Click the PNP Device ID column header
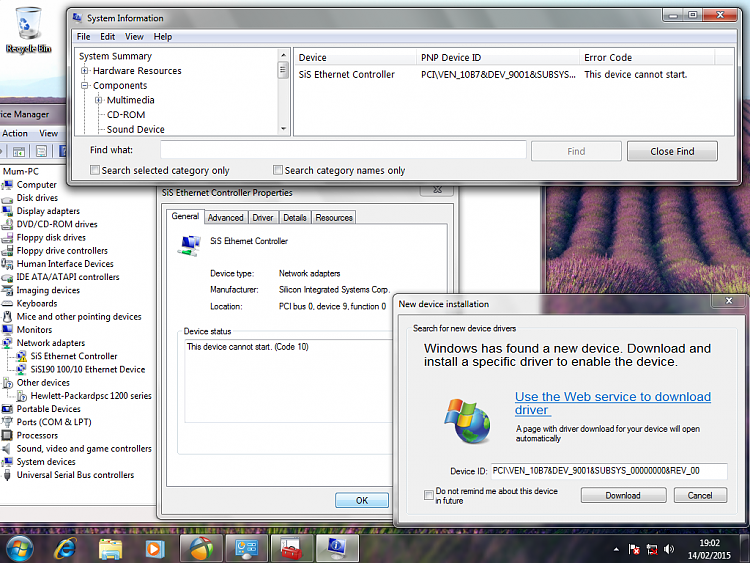Screen dimensions: 750x563 497,57
